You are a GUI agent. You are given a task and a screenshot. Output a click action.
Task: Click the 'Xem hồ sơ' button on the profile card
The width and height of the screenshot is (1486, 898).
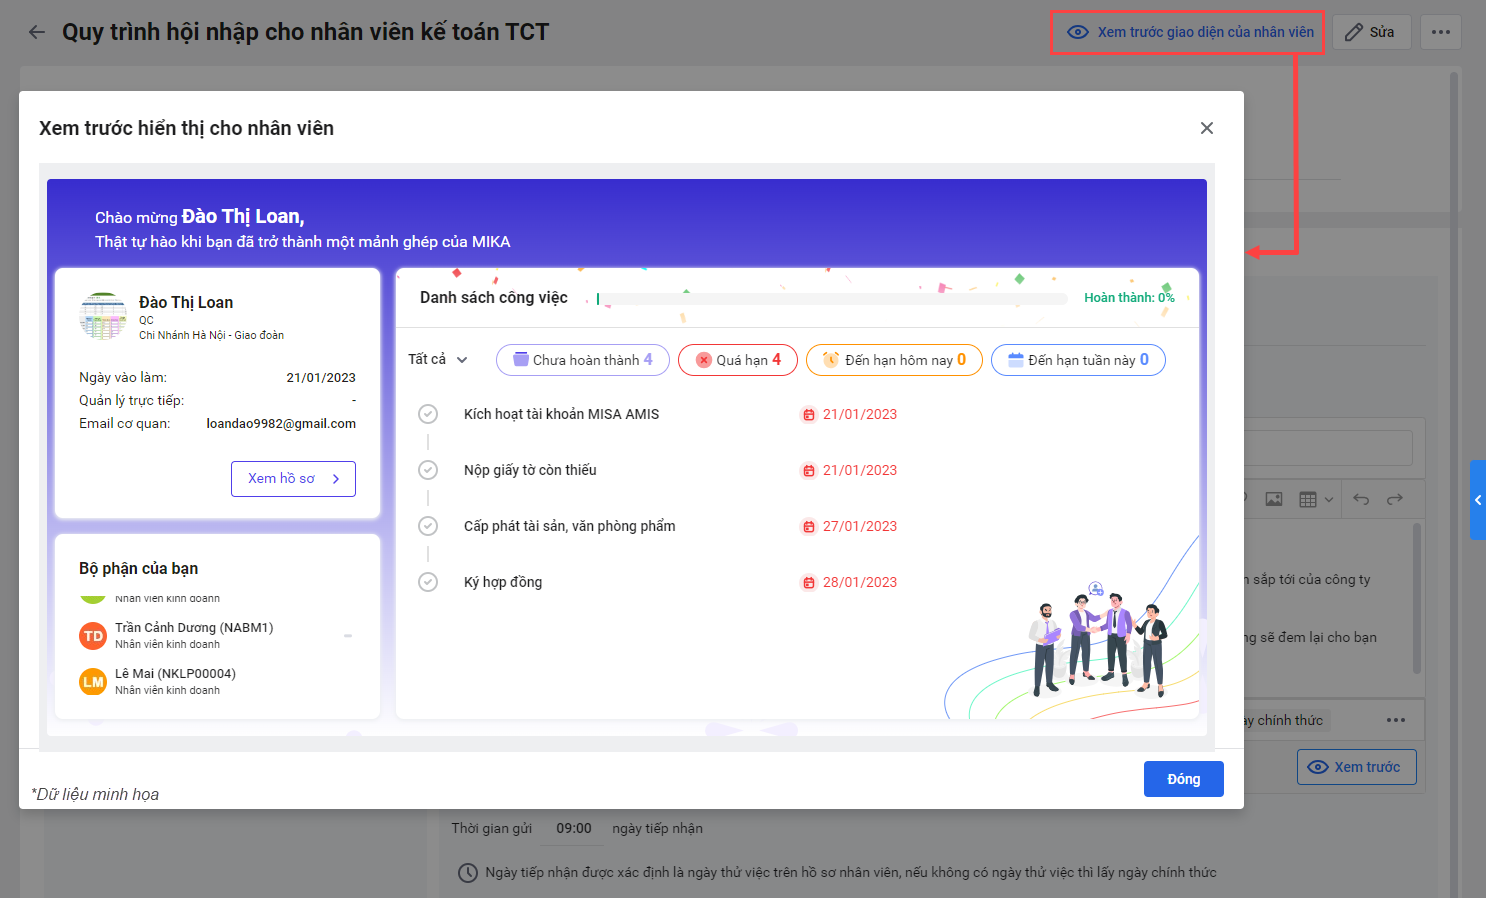tap(293, 478)
